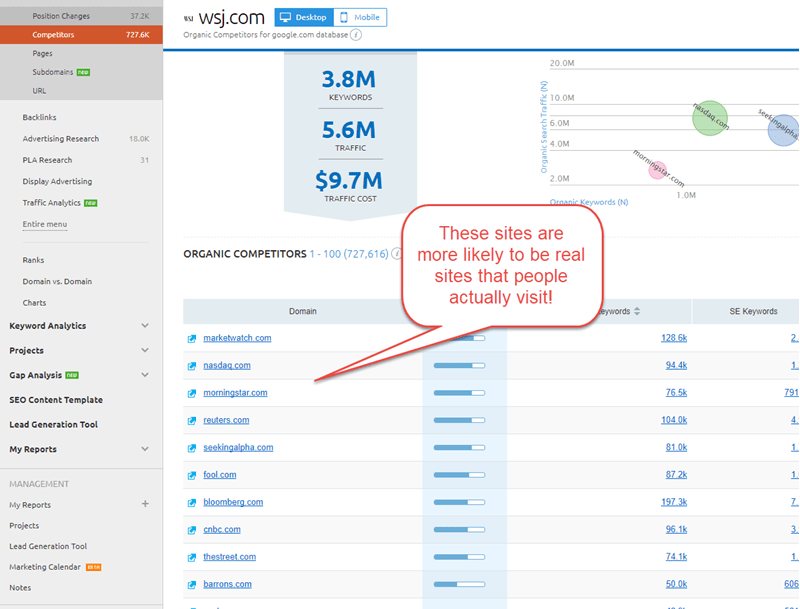This screenshot has height=609, width=800.
Task: Click 197.3k keywords value for bloomberg
Action: (x=674, y=502)
